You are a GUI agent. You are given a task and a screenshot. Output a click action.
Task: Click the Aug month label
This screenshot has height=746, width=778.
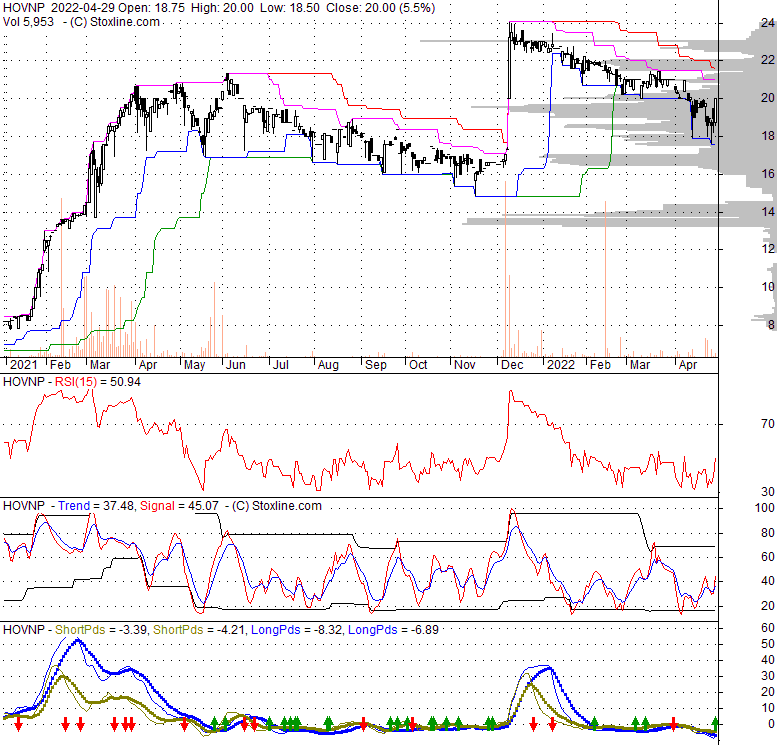[x=328, y=365]
